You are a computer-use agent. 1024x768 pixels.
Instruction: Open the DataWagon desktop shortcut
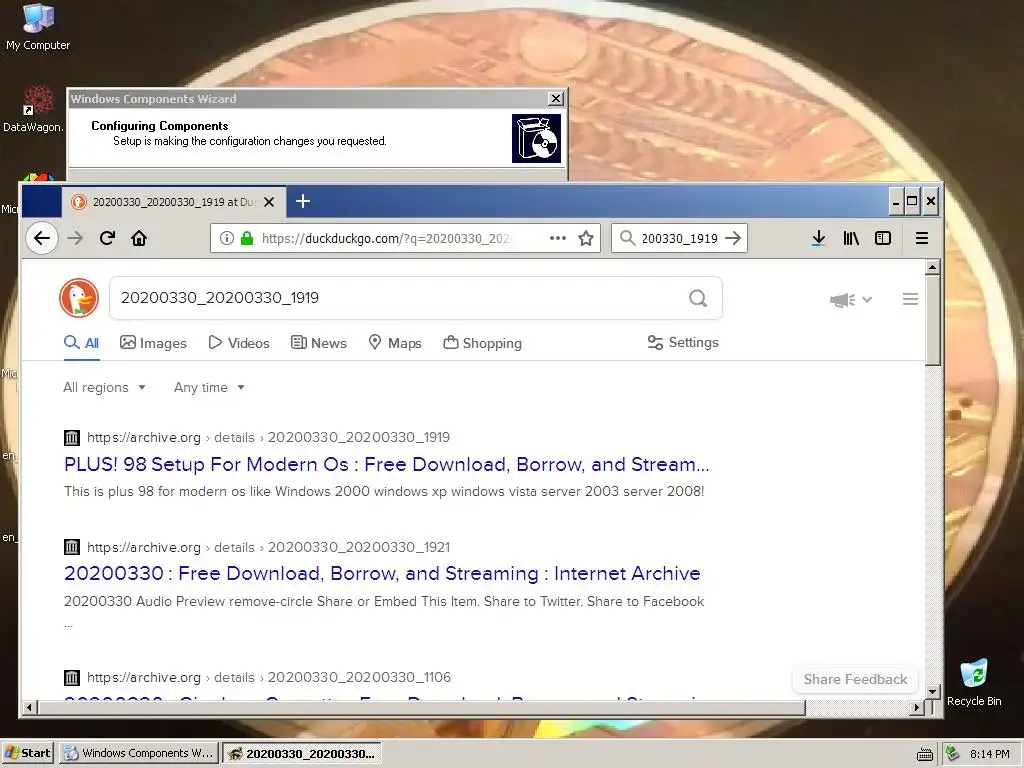coord(33,109)
